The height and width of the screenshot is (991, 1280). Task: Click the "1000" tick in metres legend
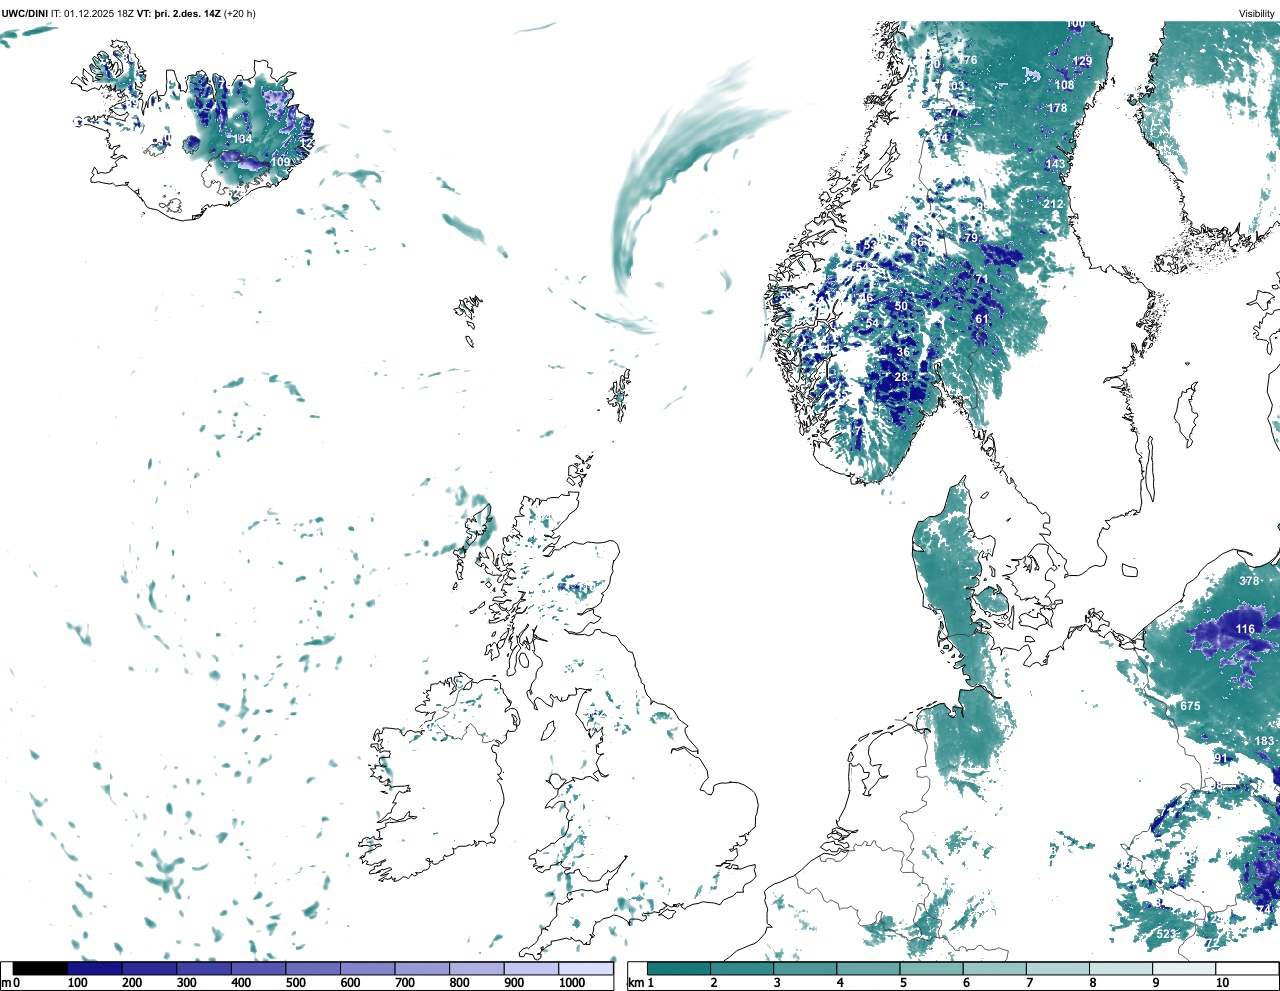(572, 983)
